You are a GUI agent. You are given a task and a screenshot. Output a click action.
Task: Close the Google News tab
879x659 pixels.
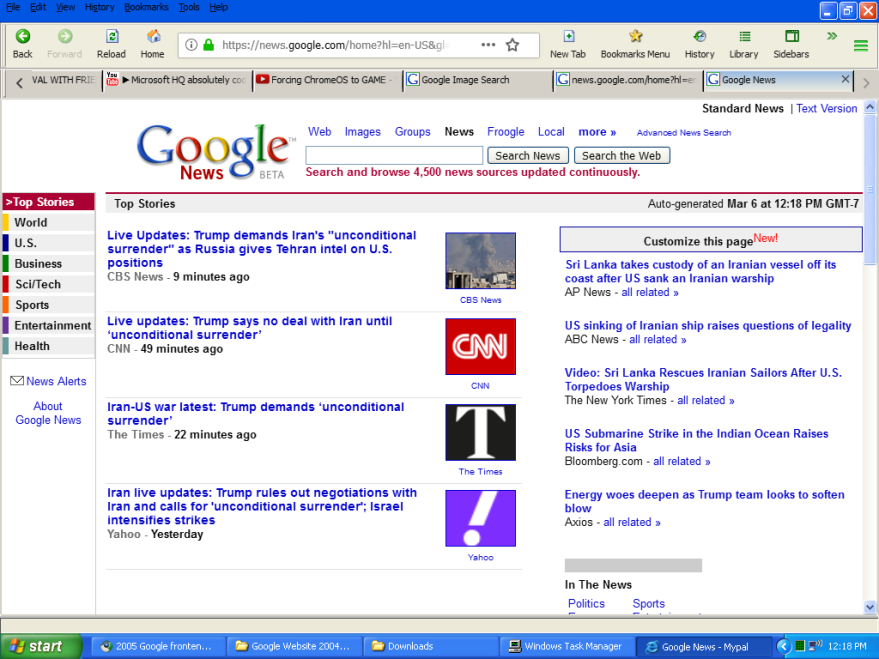click(845, 80)
